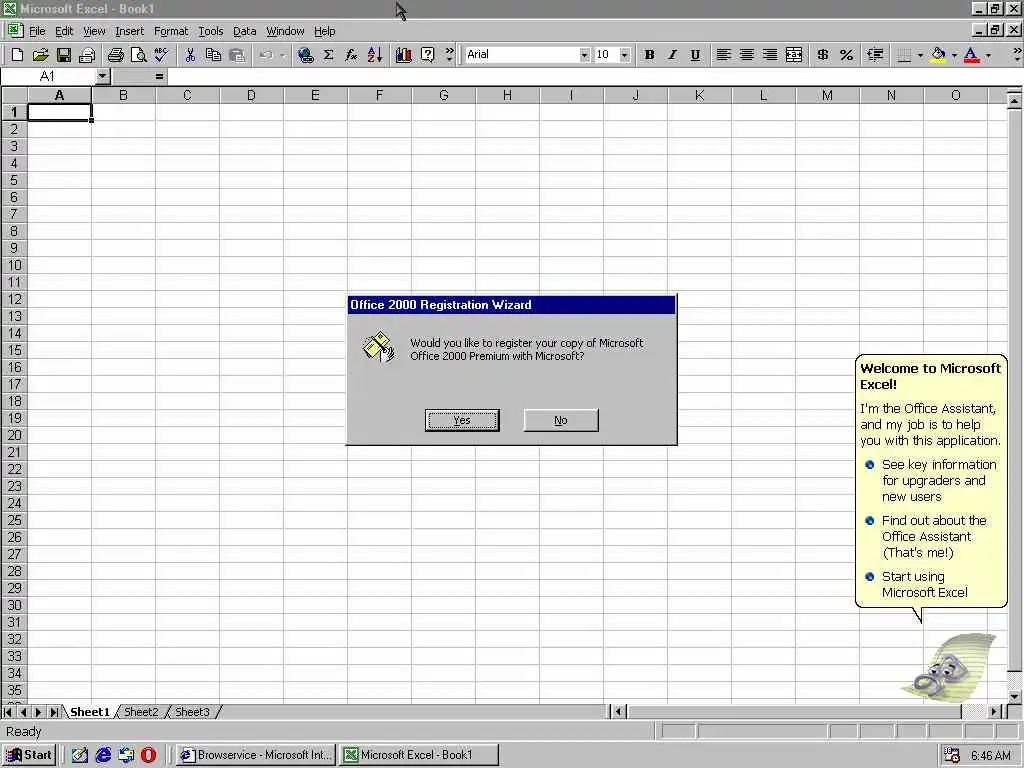
Task: Apply Currency Style dollar icon
Action: [x=823, y=56]
